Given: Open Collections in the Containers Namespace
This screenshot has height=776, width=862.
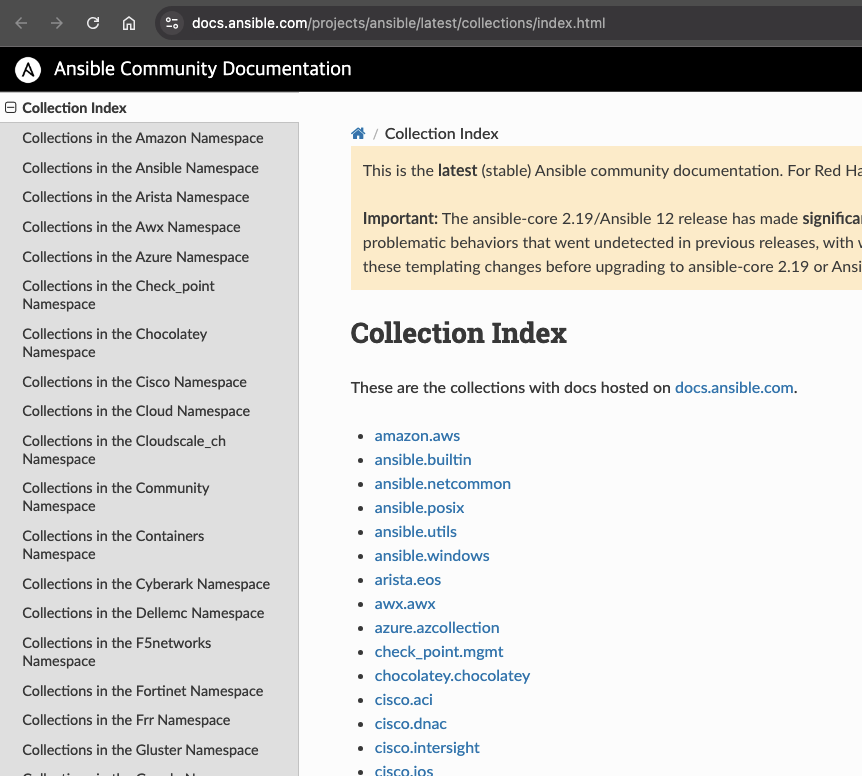Looking at the screenshot, I should (113, 545).
